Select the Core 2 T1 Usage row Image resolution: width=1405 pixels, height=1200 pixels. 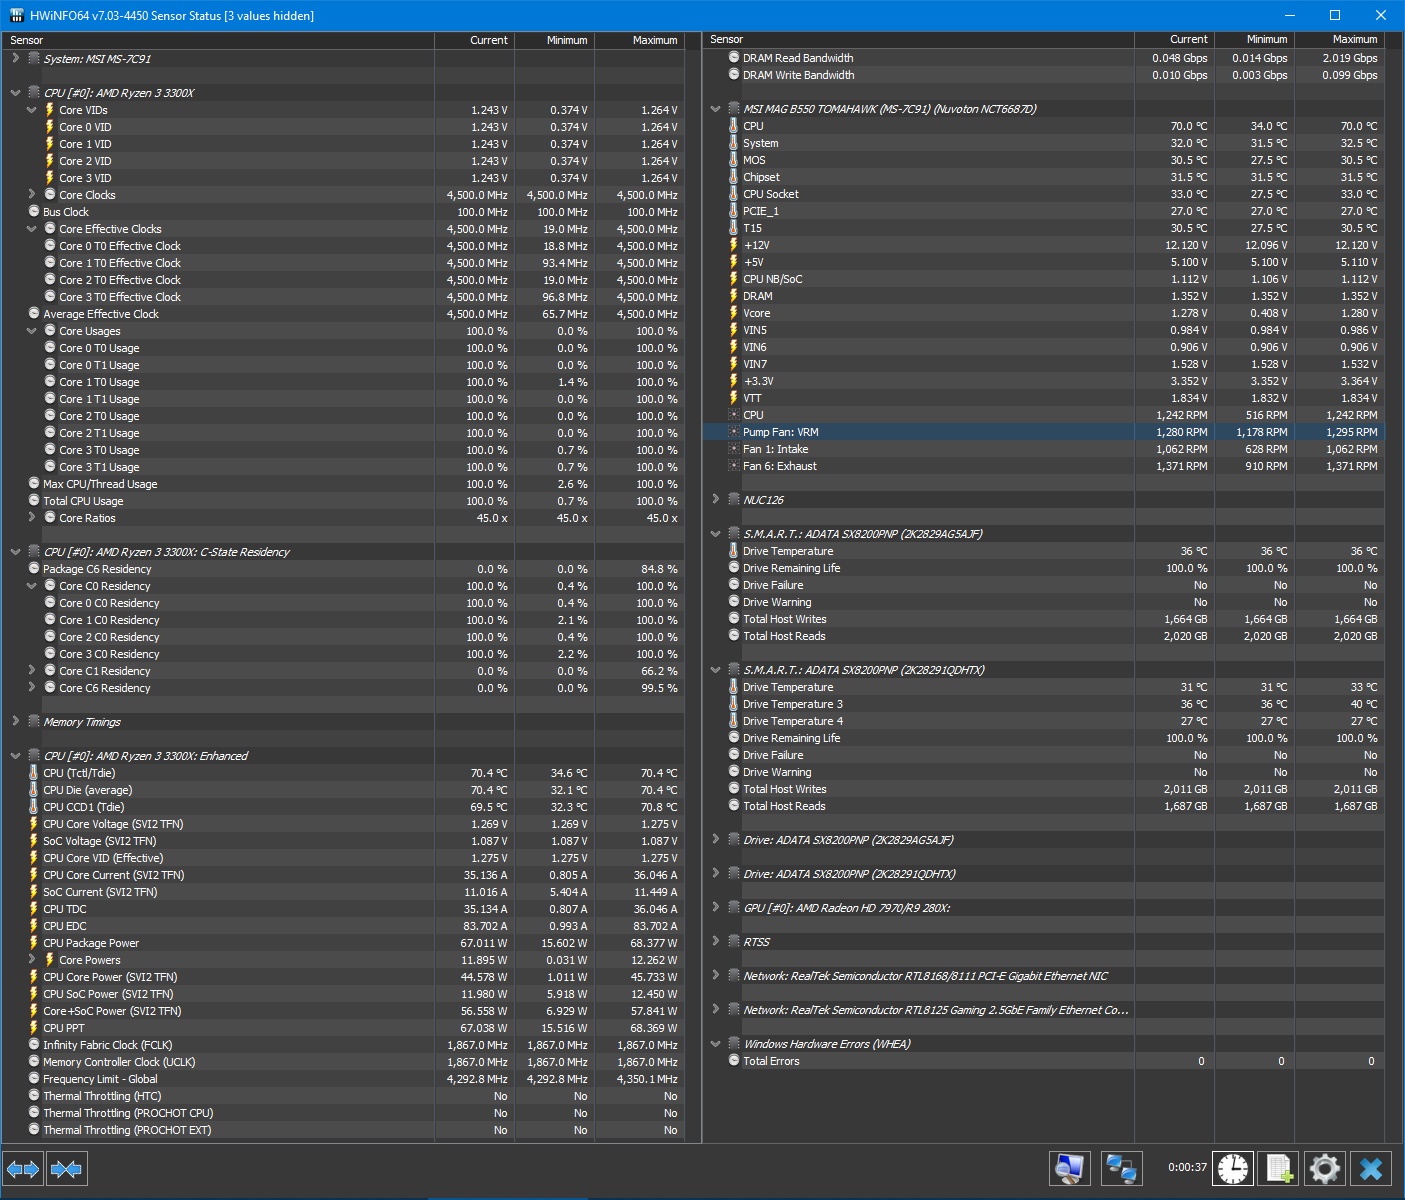(344, 433)
